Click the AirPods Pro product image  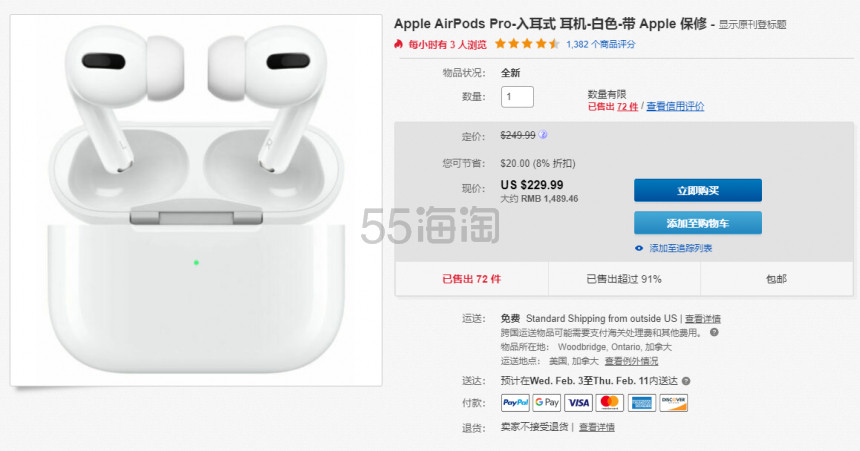[x=196, y=200]
